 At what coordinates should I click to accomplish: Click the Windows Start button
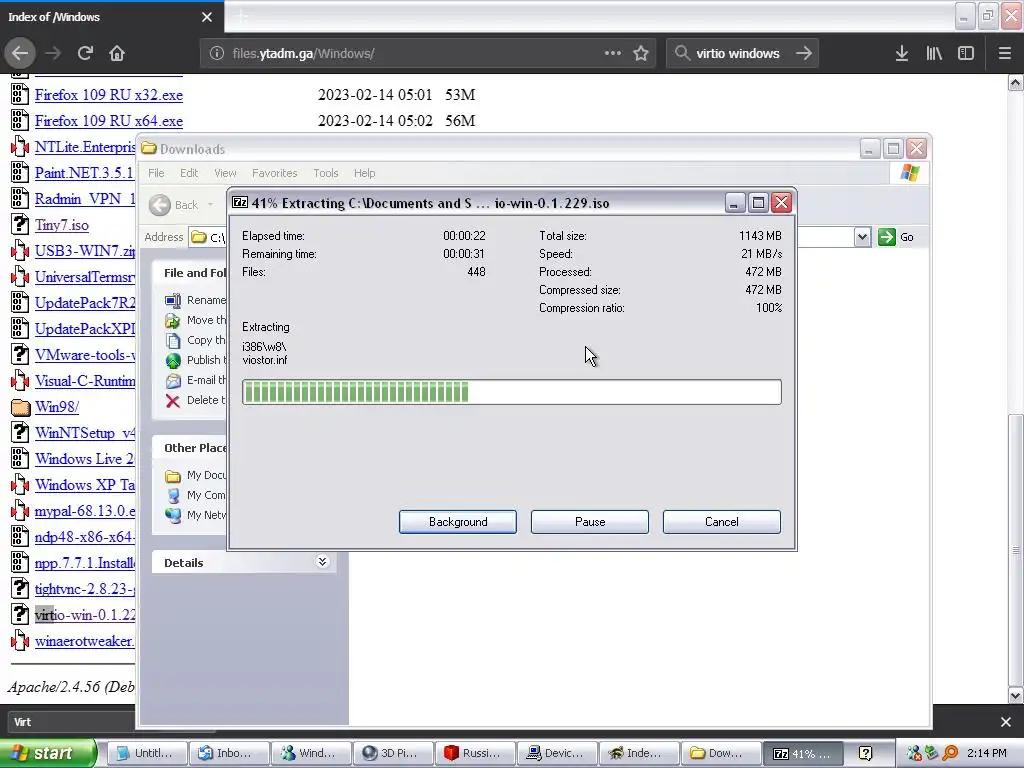pos(48,753)
